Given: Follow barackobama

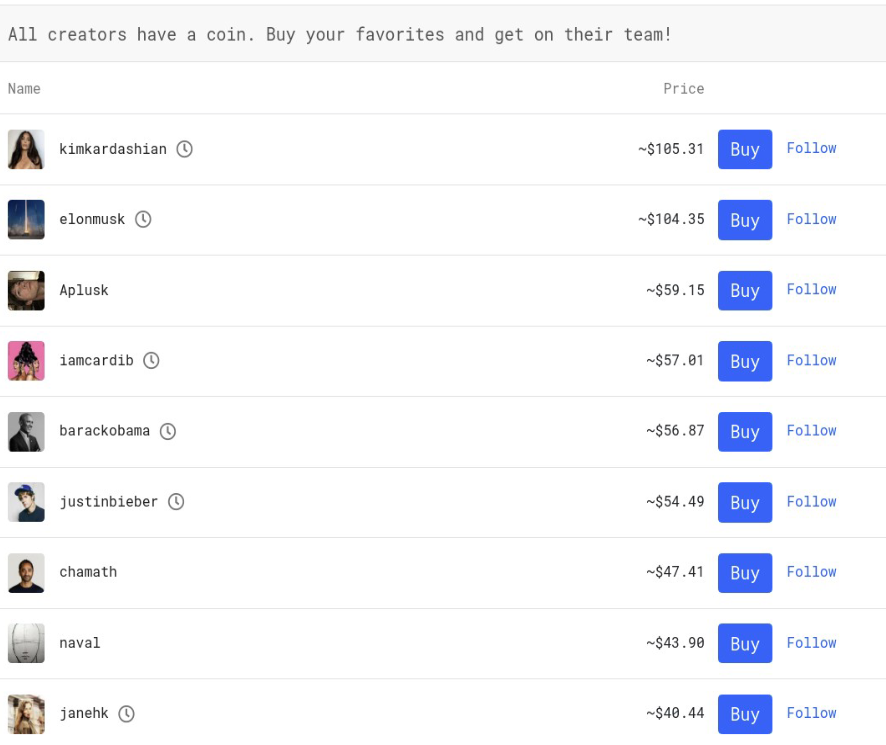Looking at the screenshot, I should (811, 431).
